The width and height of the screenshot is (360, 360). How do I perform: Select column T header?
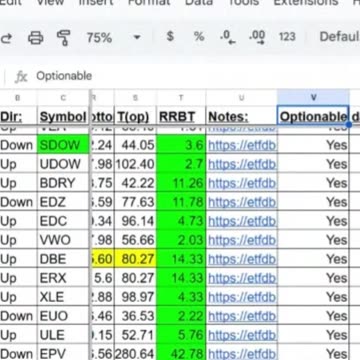click(181, 98)
